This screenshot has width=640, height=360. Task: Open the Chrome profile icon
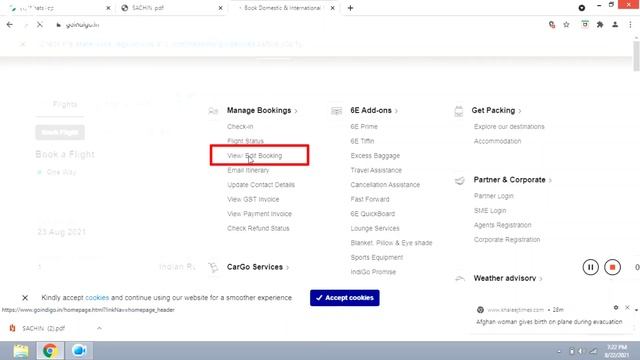tap(615, 25)
